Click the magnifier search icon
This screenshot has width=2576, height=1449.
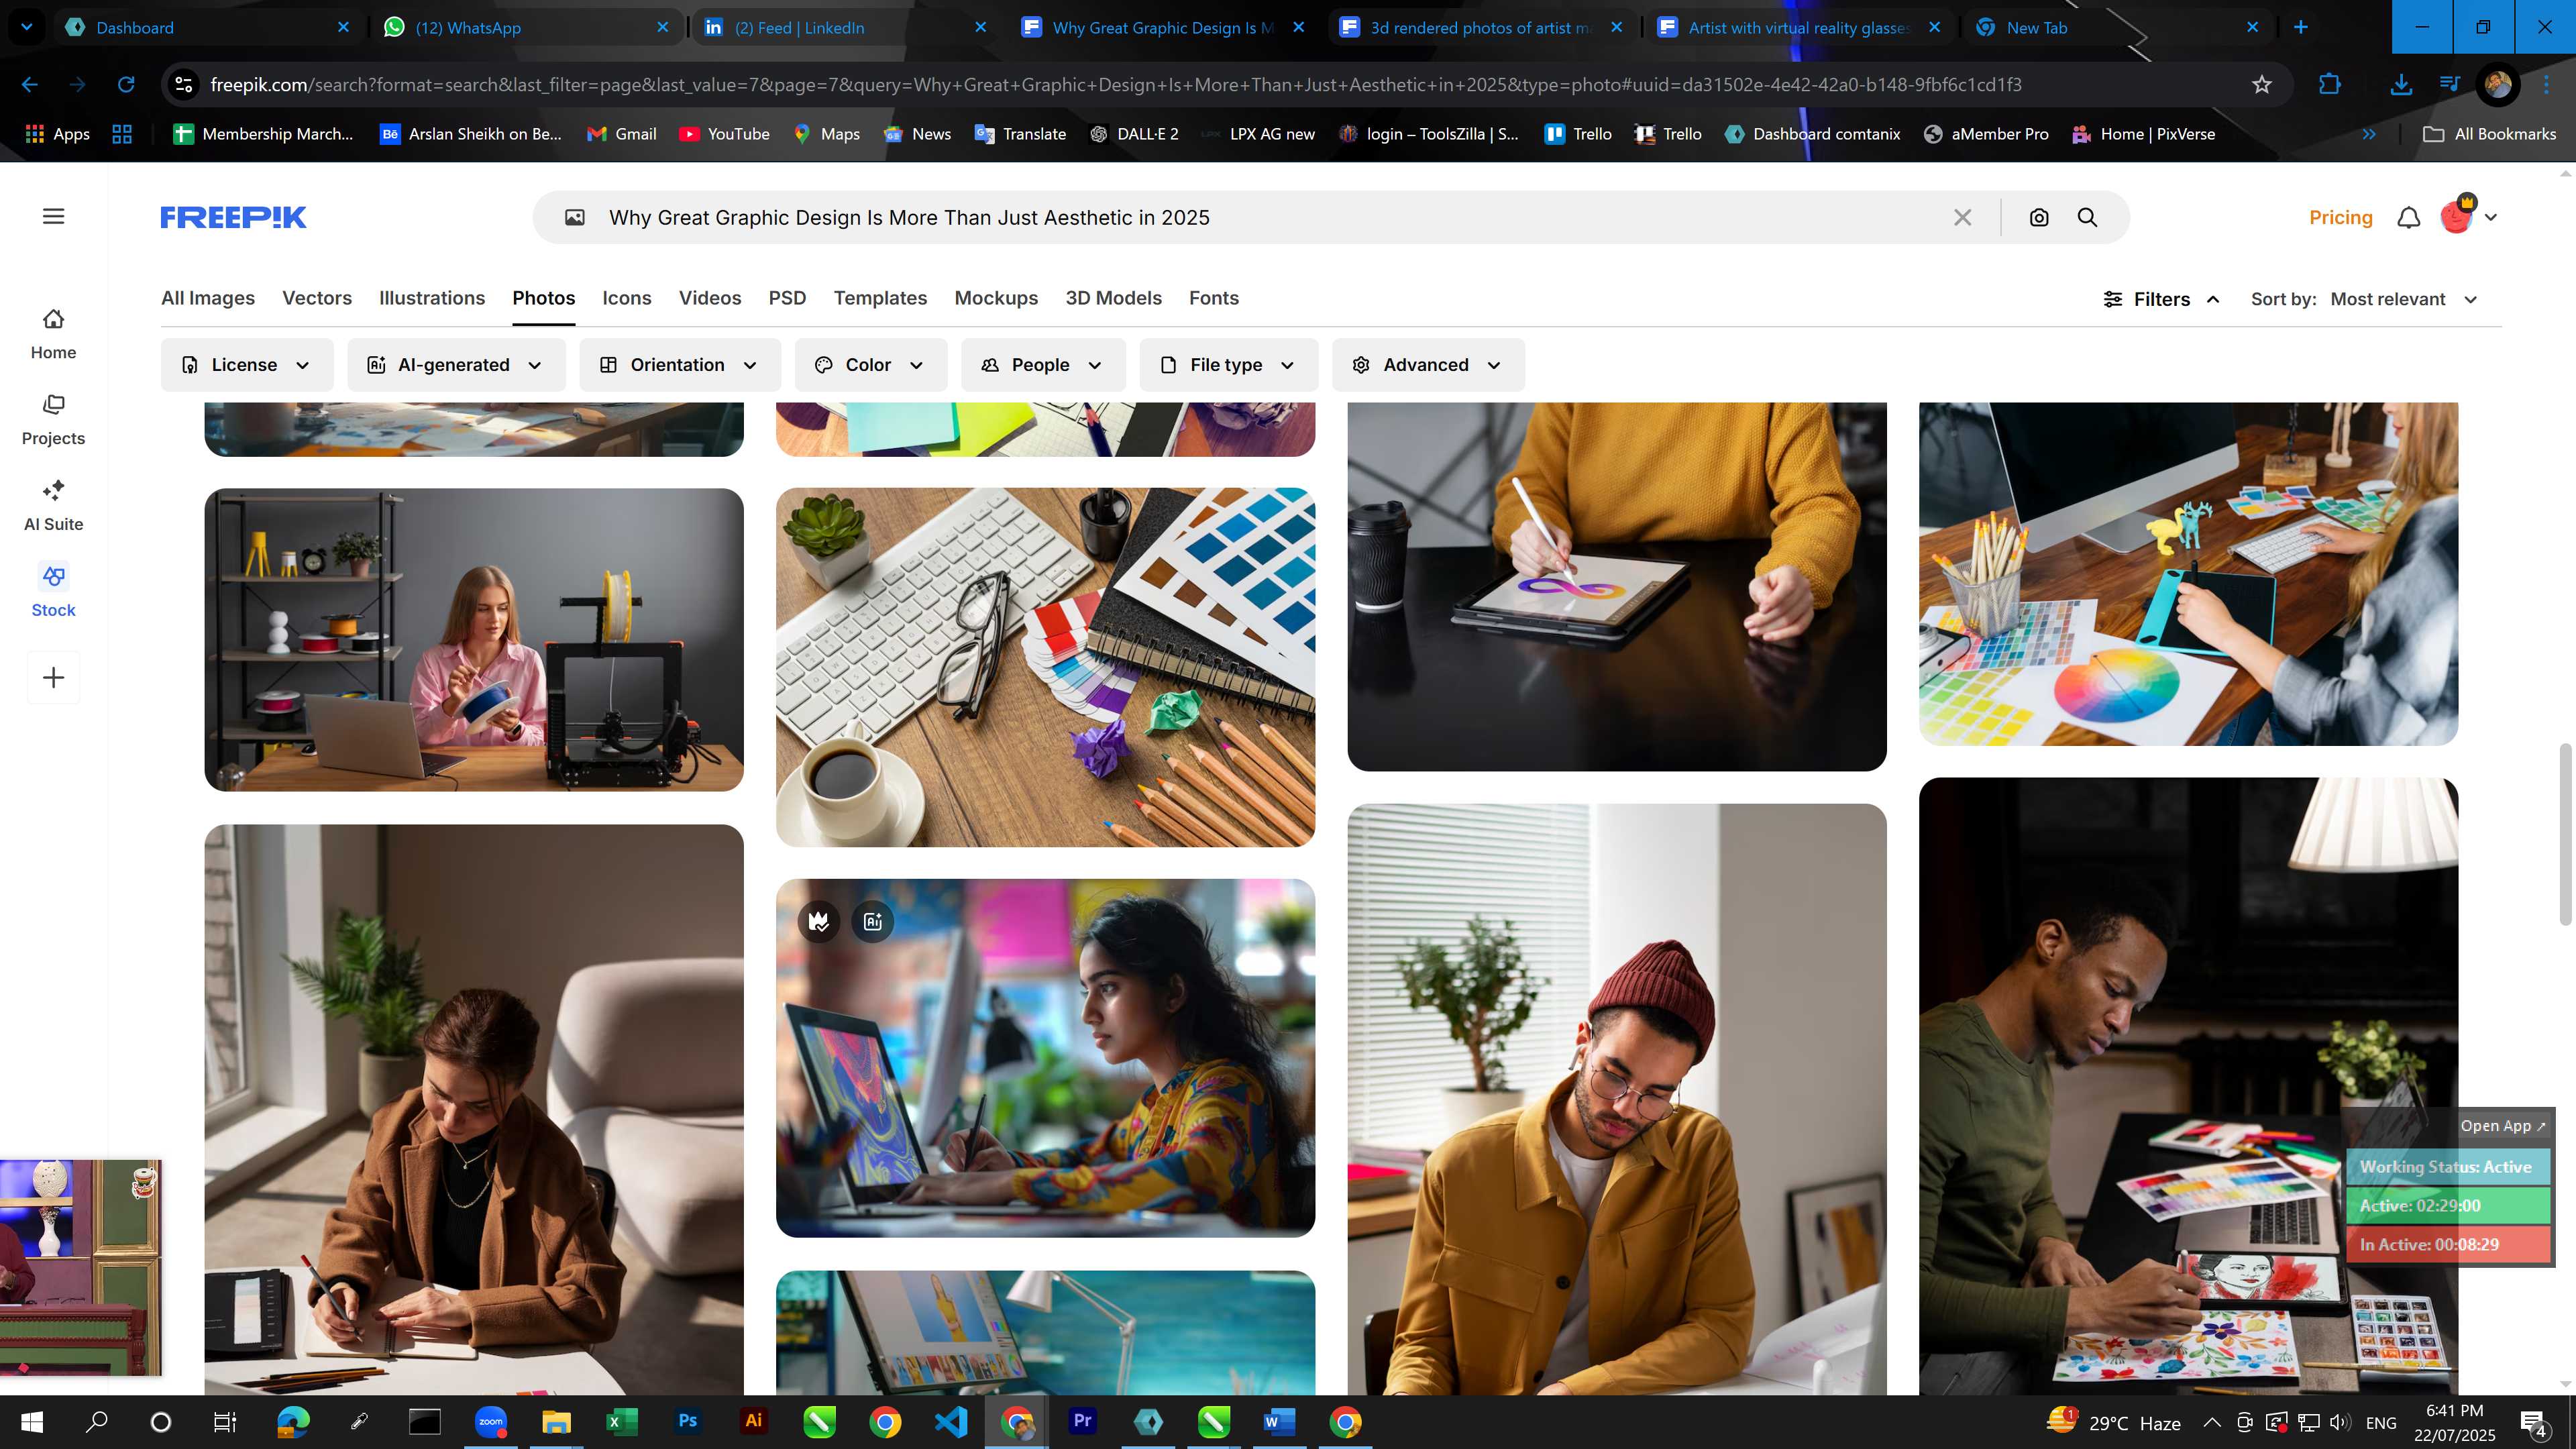[2087, 217]
